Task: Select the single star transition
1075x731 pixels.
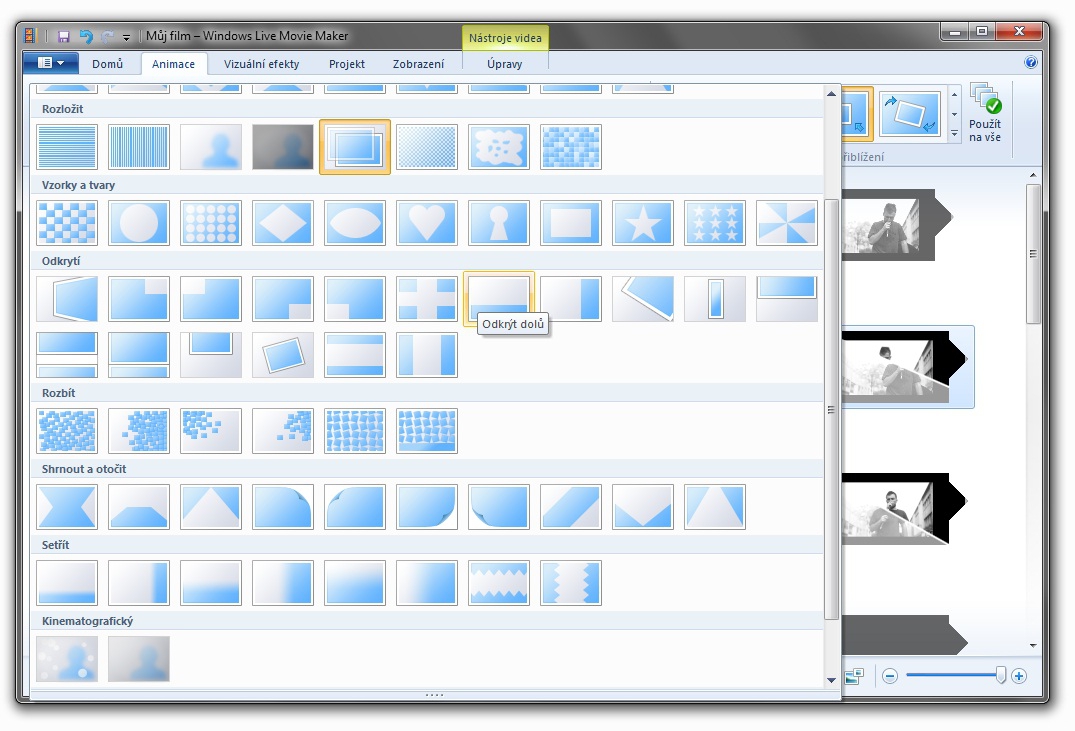Action: (x=642, y=223)
